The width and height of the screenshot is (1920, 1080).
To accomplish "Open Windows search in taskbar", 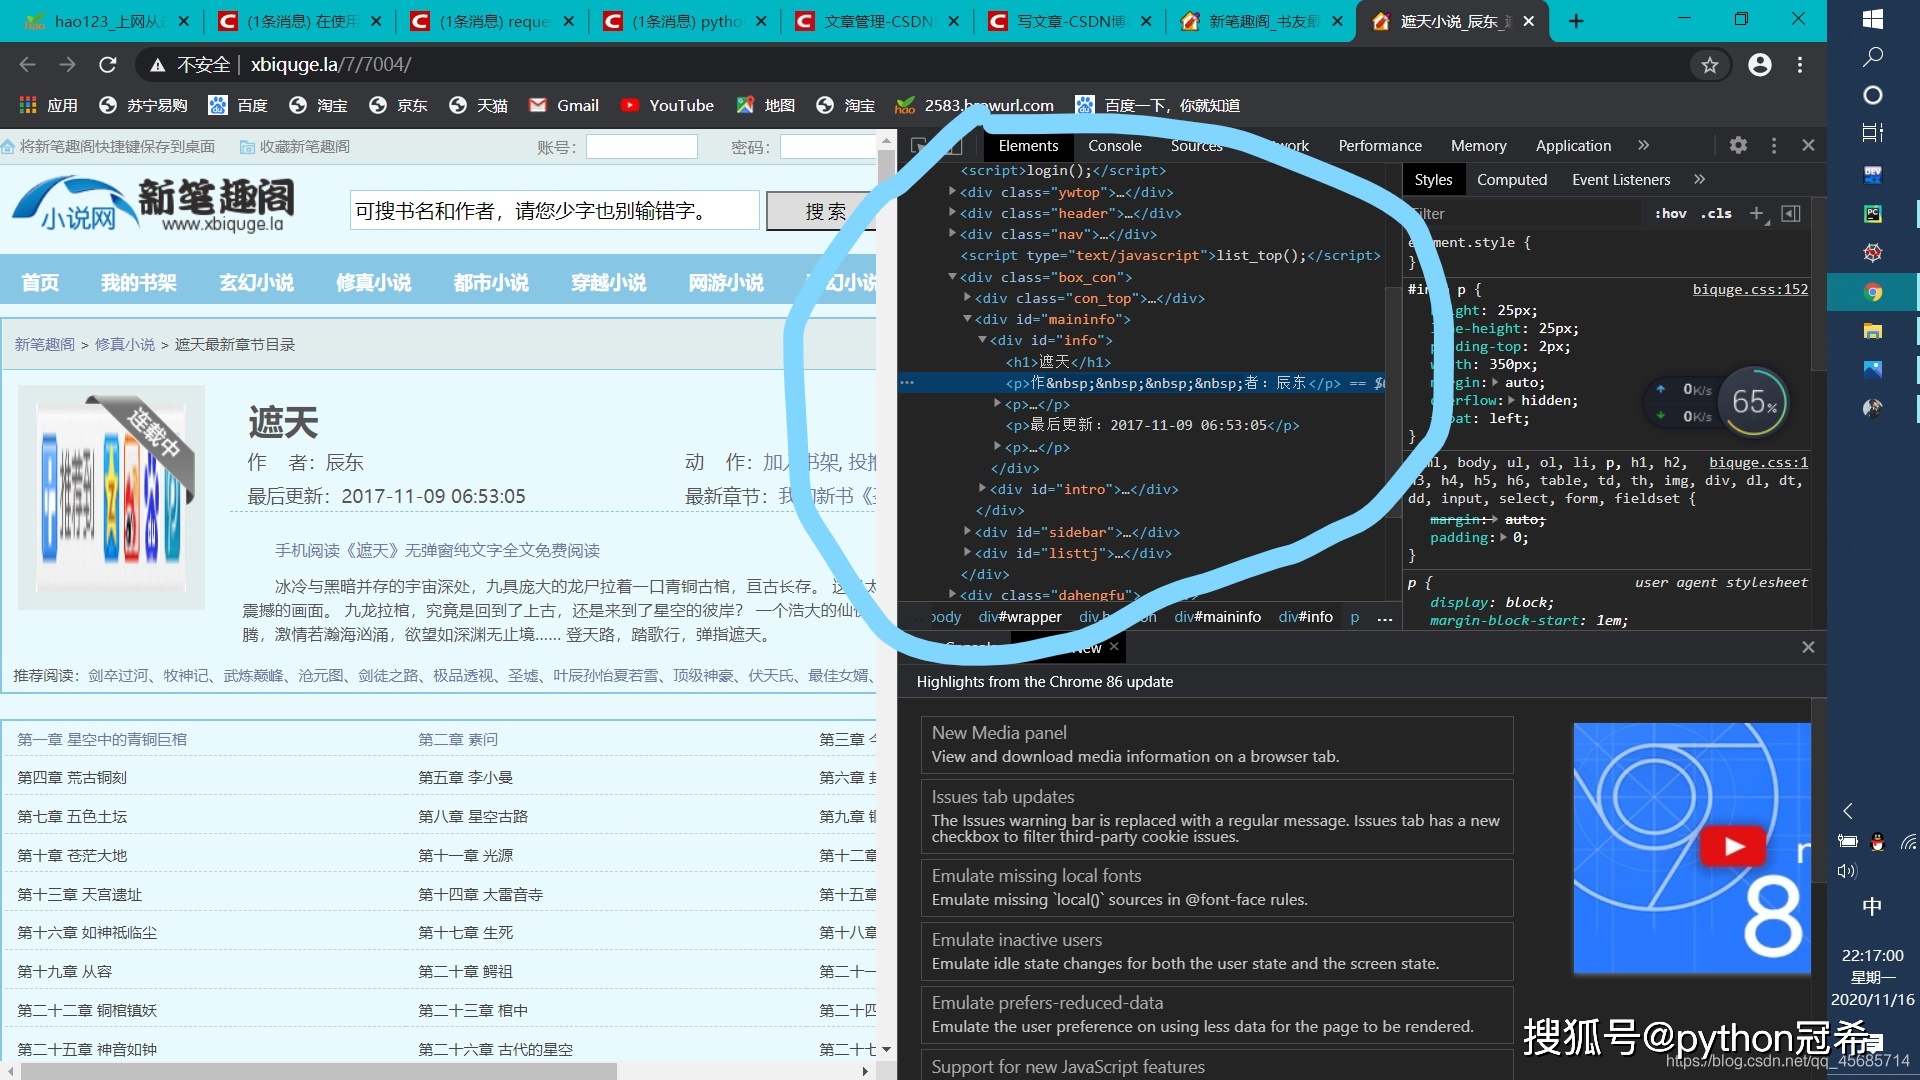I will pyautogui.click(x=1873, y=57).
